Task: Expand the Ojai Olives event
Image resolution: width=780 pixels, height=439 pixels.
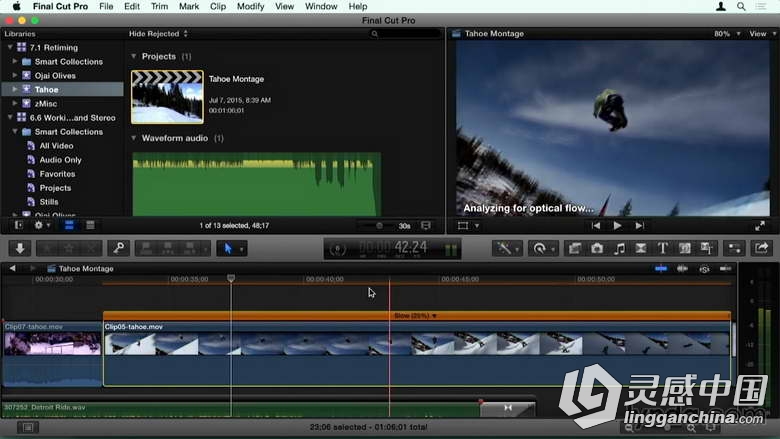Action: pyautogui.click(x=15, y=75)
